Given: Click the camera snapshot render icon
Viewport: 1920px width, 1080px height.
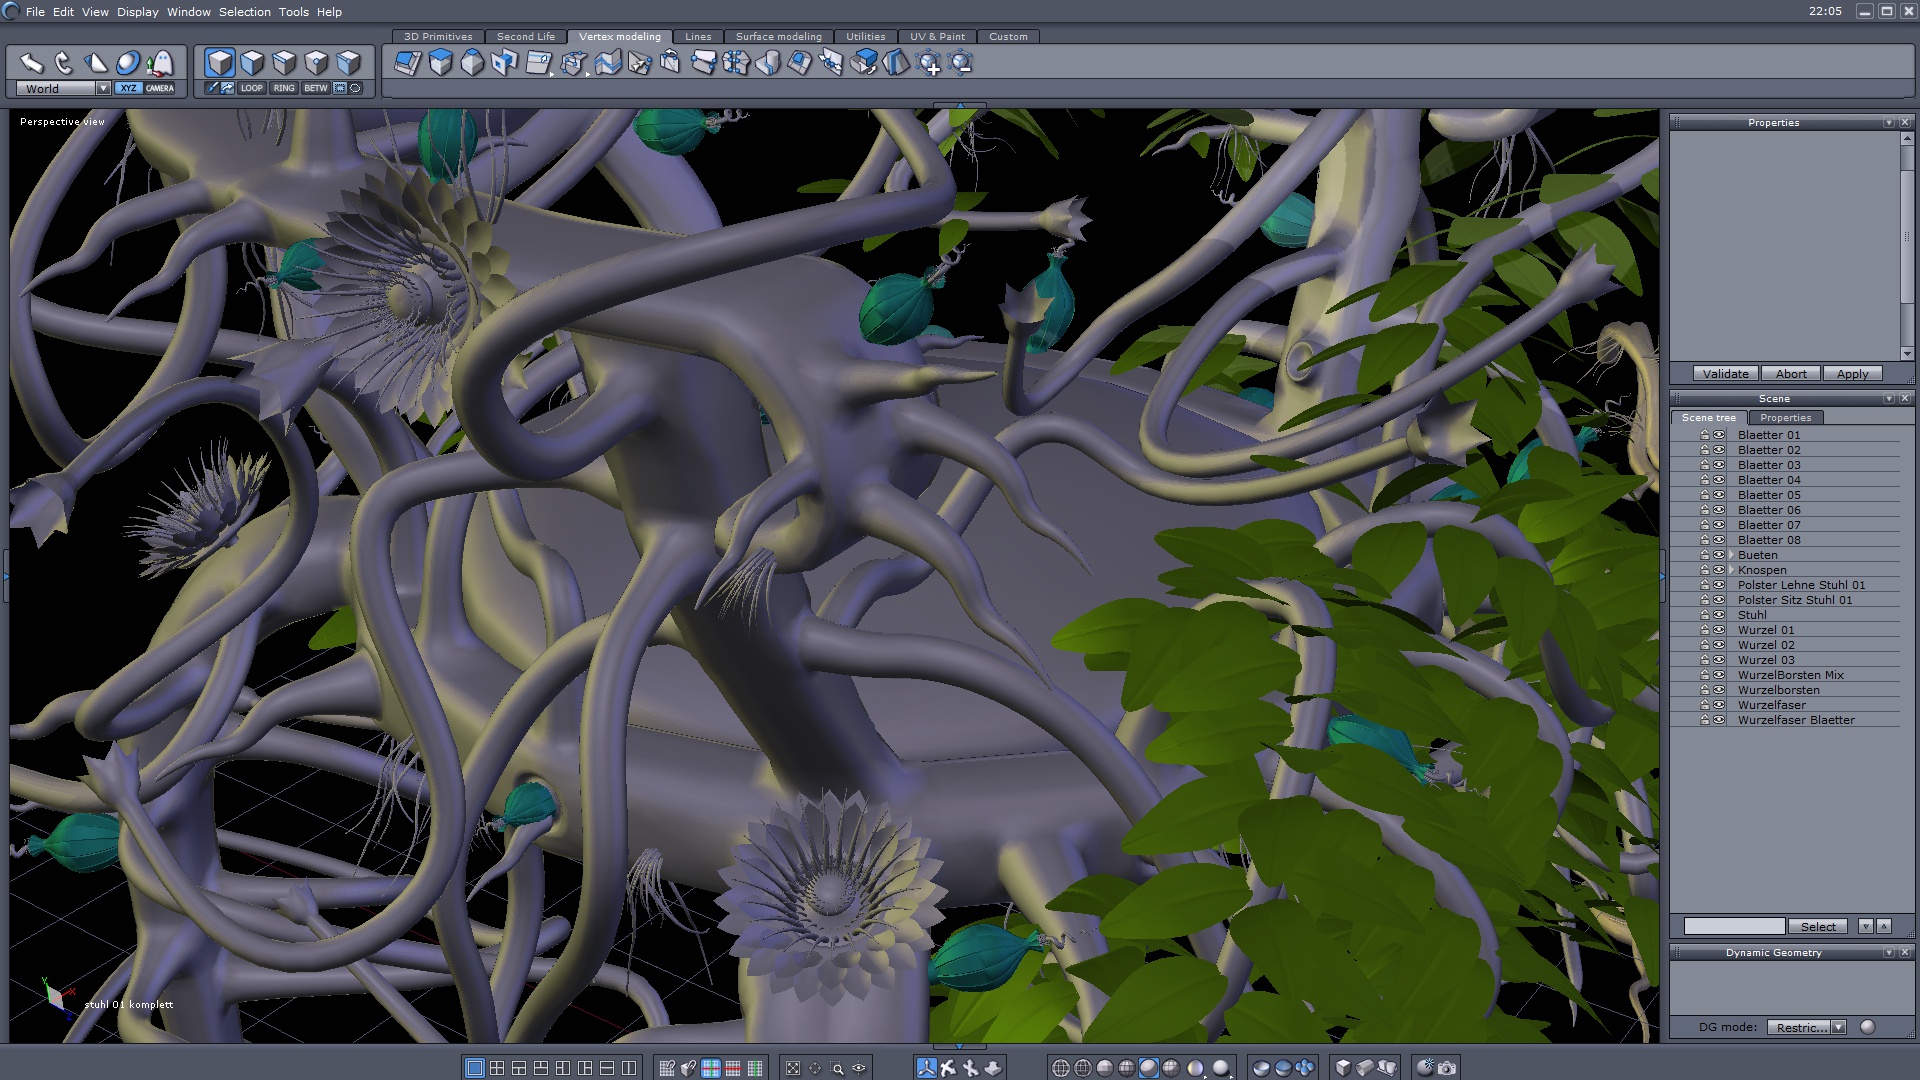Looking at the screenshot, I should pos(1446,1068).
